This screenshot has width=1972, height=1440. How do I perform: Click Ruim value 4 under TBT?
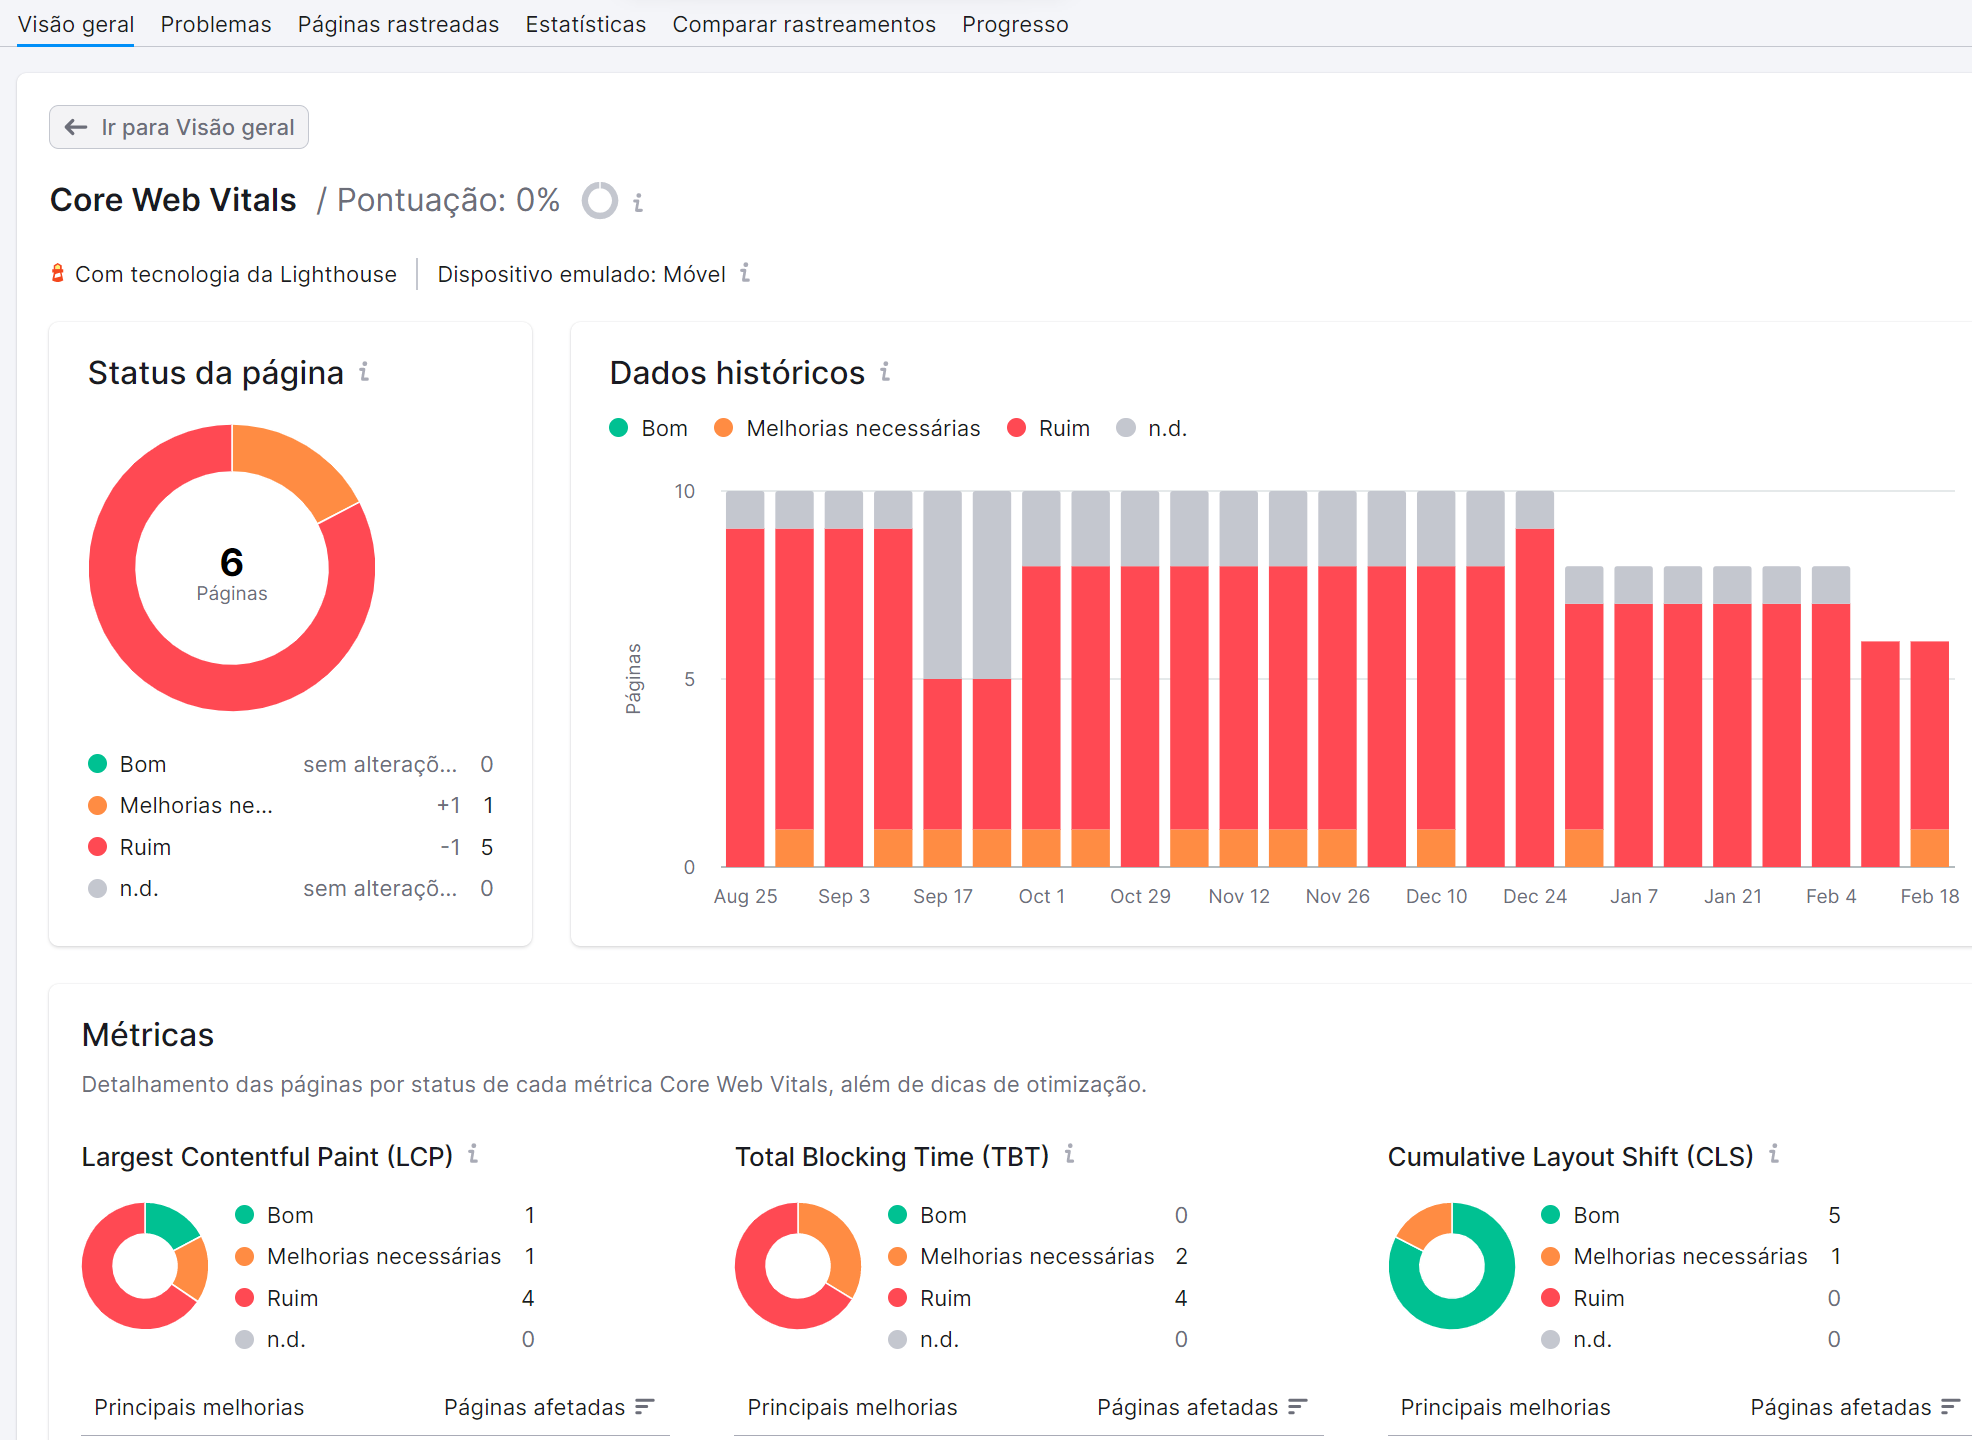[x=1181, y=1298]
